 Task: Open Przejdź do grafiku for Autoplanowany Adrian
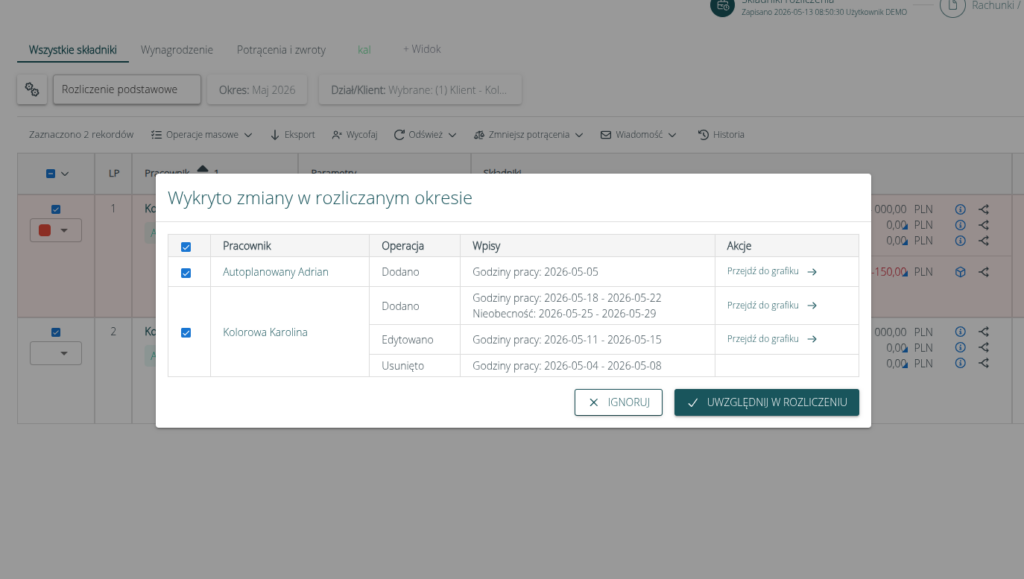click(x=771, y=271)
